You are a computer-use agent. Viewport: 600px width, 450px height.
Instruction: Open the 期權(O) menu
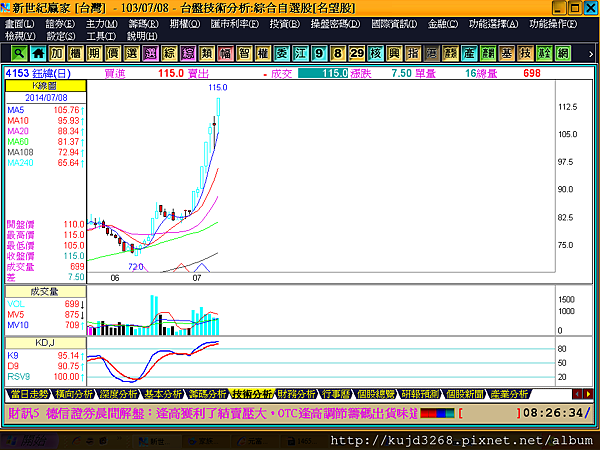coord(185,24)
